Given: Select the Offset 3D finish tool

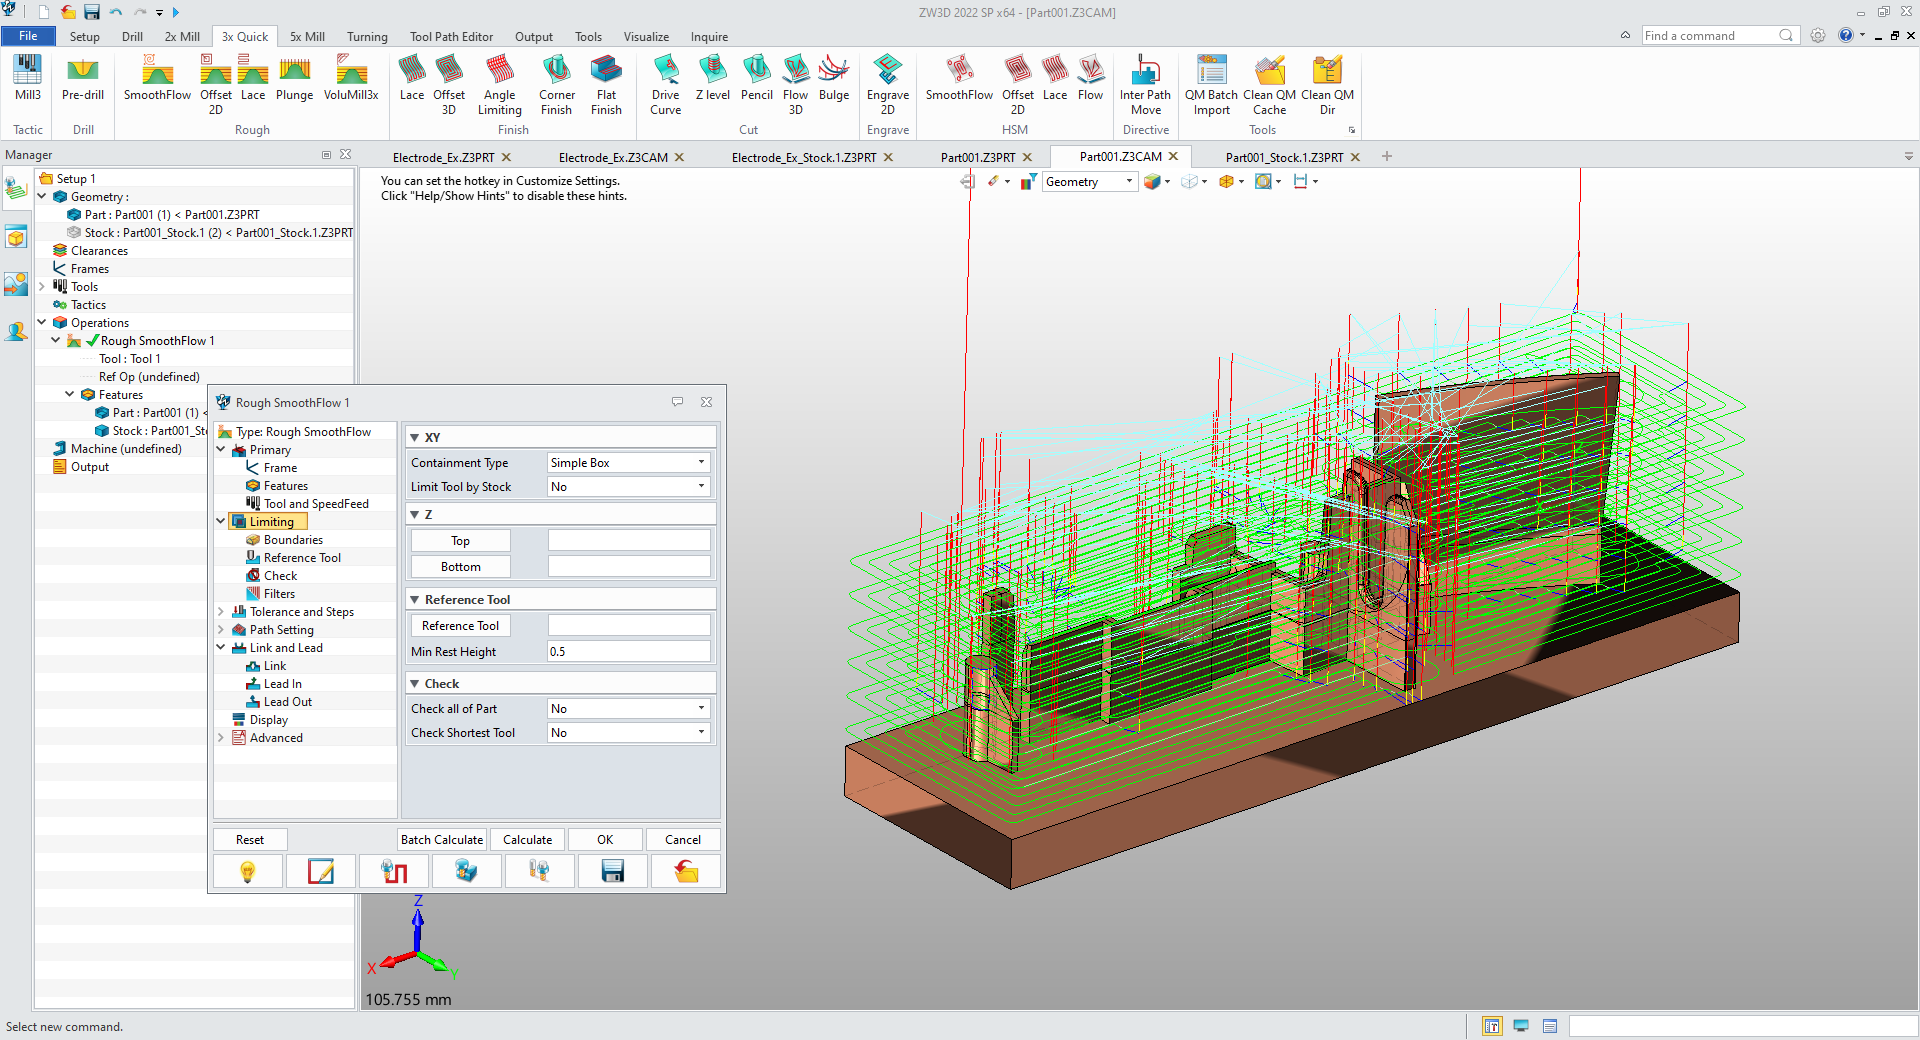Looking at the screenshot, I should 449,85.
